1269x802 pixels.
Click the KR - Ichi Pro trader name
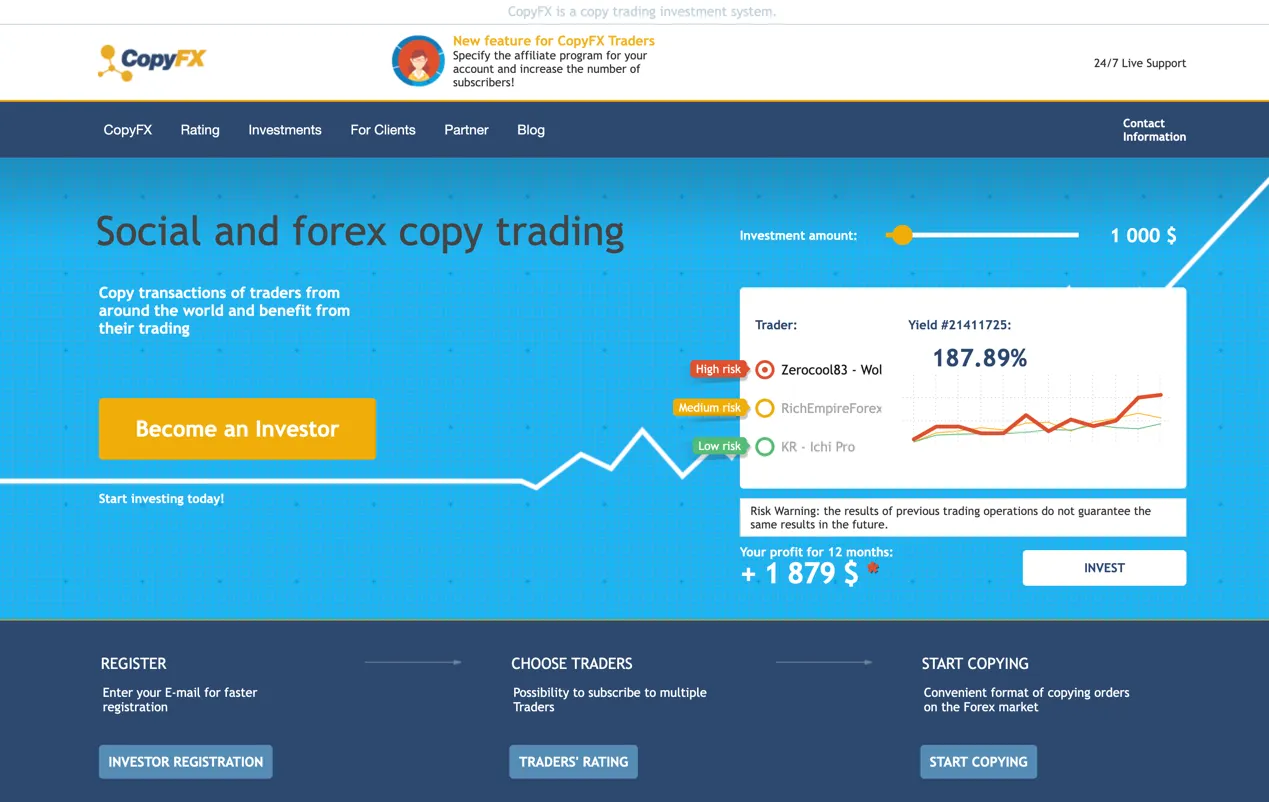click(818, 447)
